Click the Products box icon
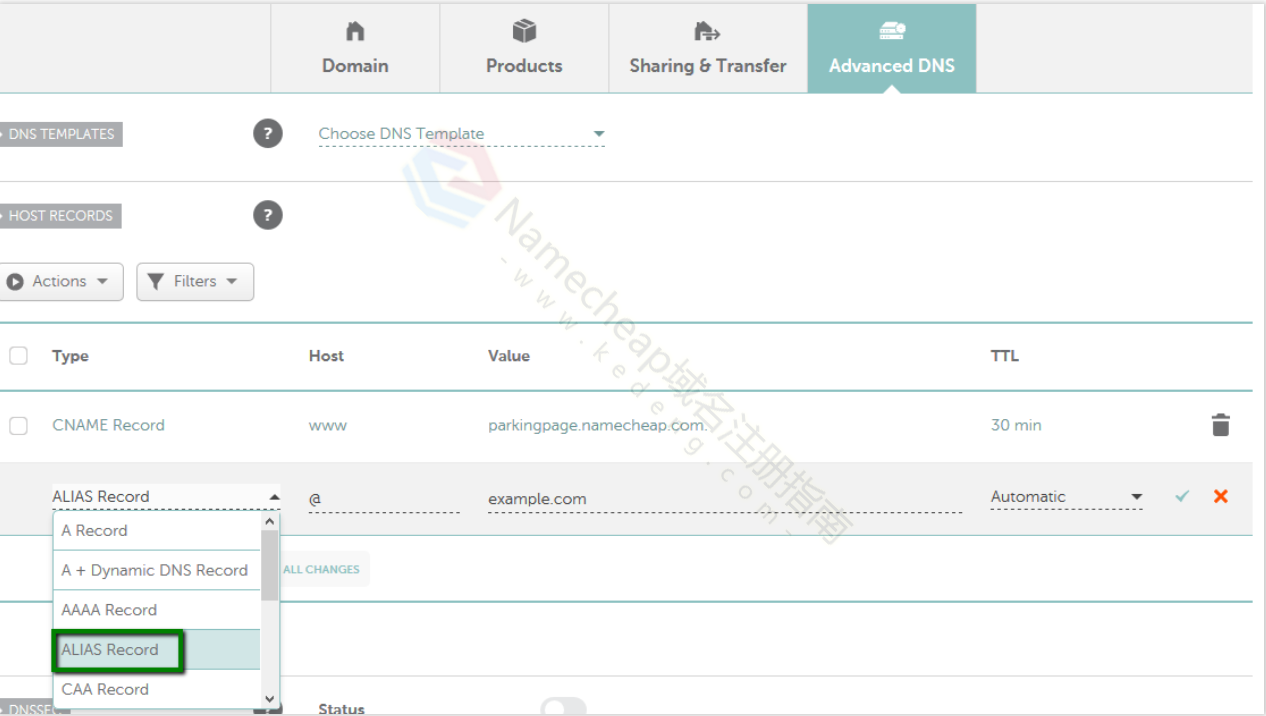The height and width of the screenshot is (716, 1266). pos(524,32)
